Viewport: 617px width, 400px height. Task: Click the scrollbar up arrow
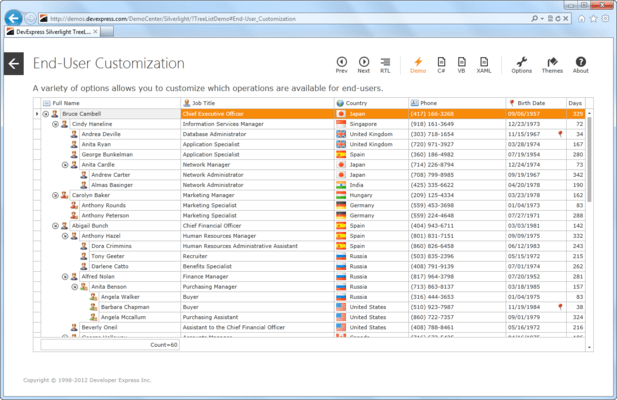click(589, 113)
